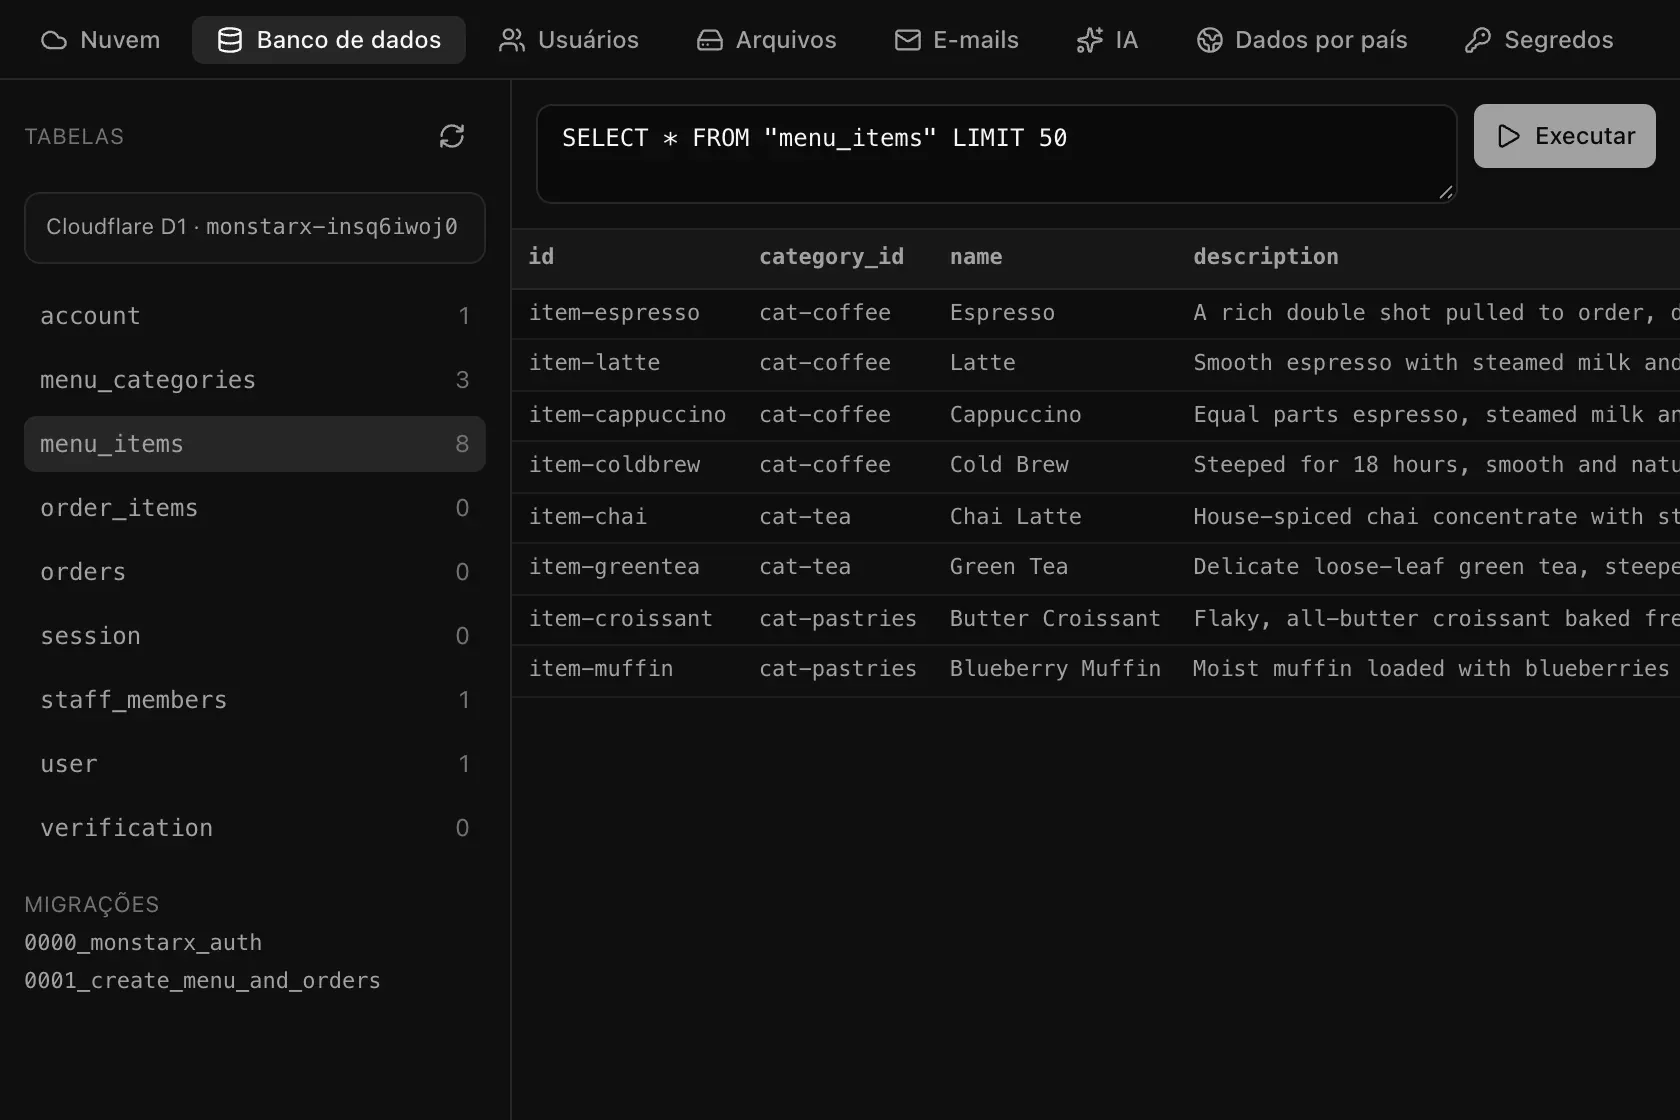Select the verification table

(x=255, y=828)
